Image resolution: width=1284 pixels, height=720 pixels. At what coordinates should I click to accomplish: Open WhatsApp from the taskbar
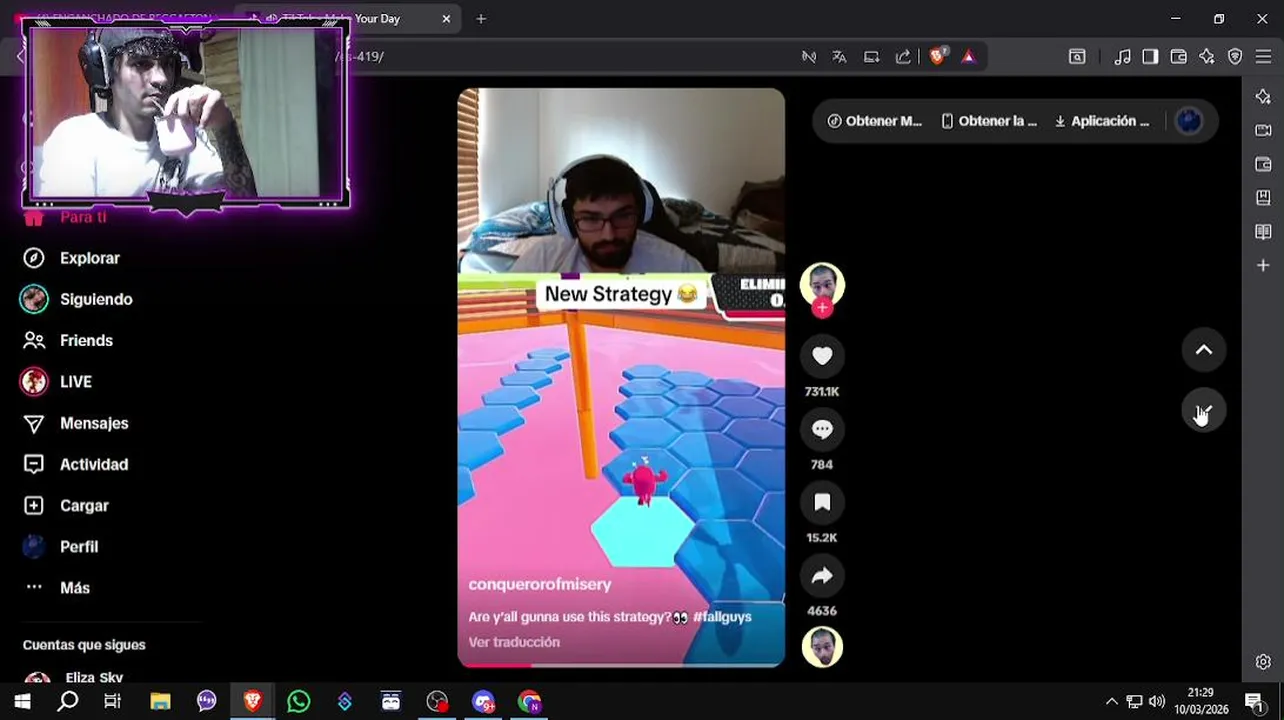[298, 701]
